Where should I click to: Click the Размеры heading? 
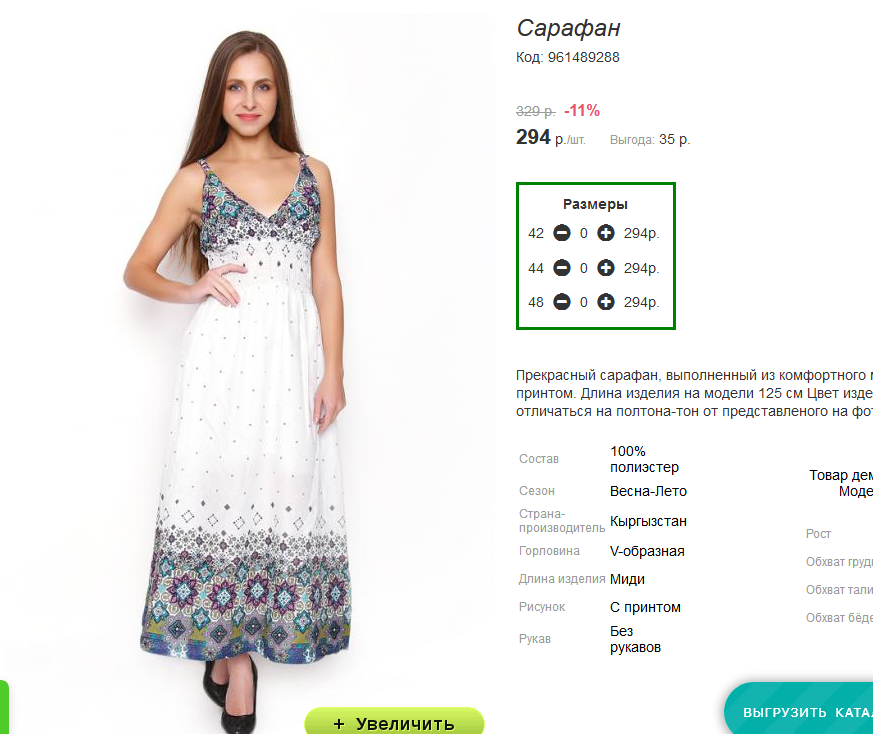[x=595, y=204]
